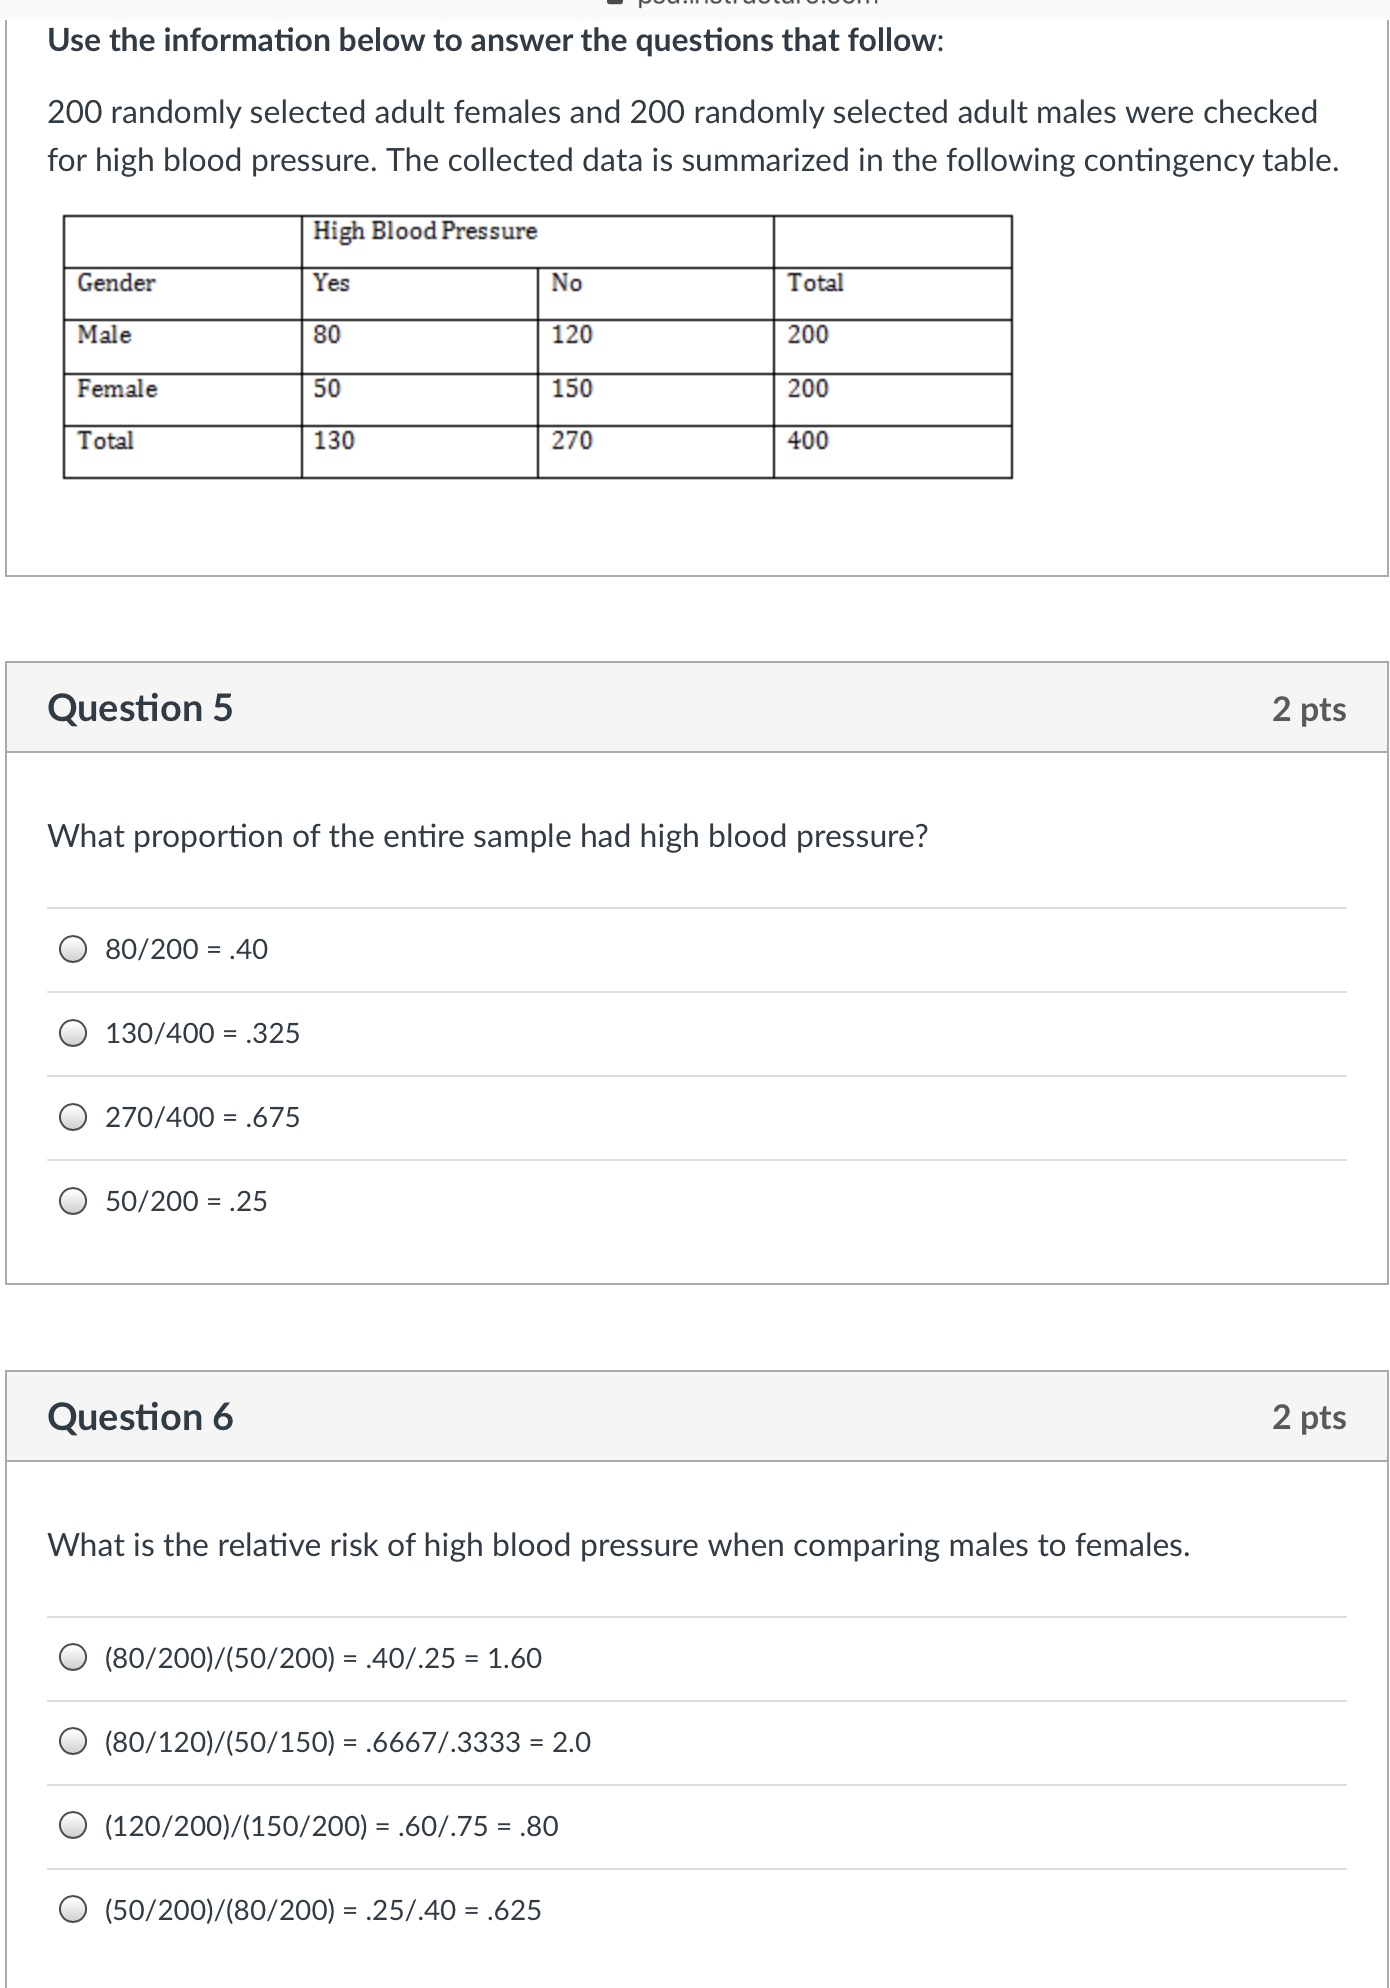Click the High Blood Pressure table header
The image size is (1390, 1988).
pyautogui.click(x=425, y=231)
